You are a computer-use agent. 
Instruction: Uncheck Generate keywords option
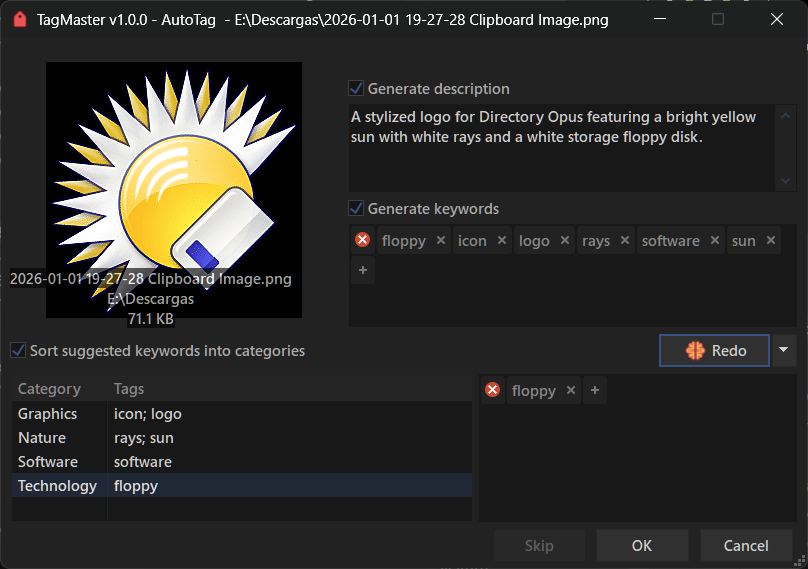point(356,209)
